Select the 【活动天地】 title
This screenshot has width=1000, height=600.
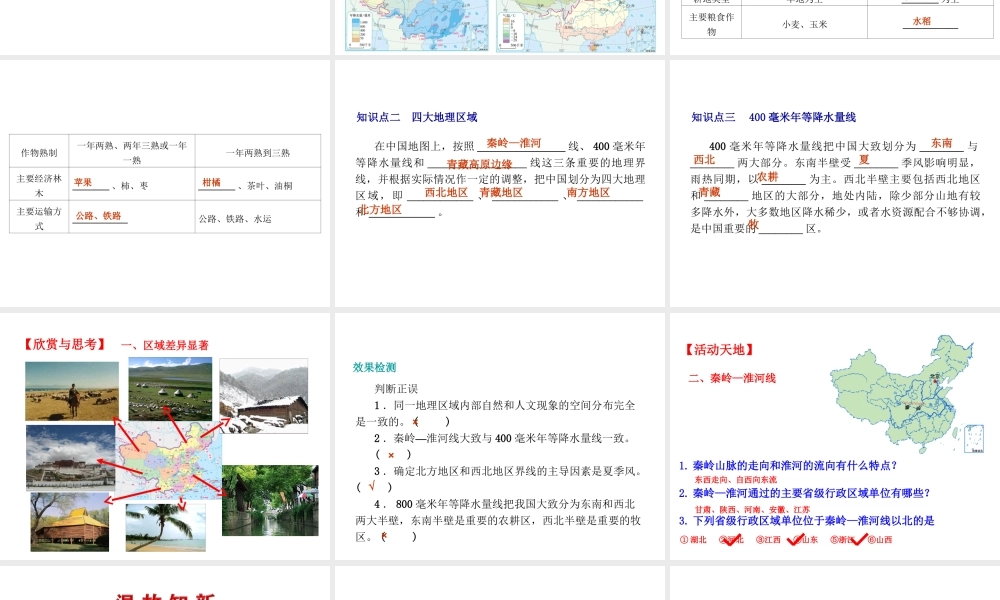(x=719, y=349)
